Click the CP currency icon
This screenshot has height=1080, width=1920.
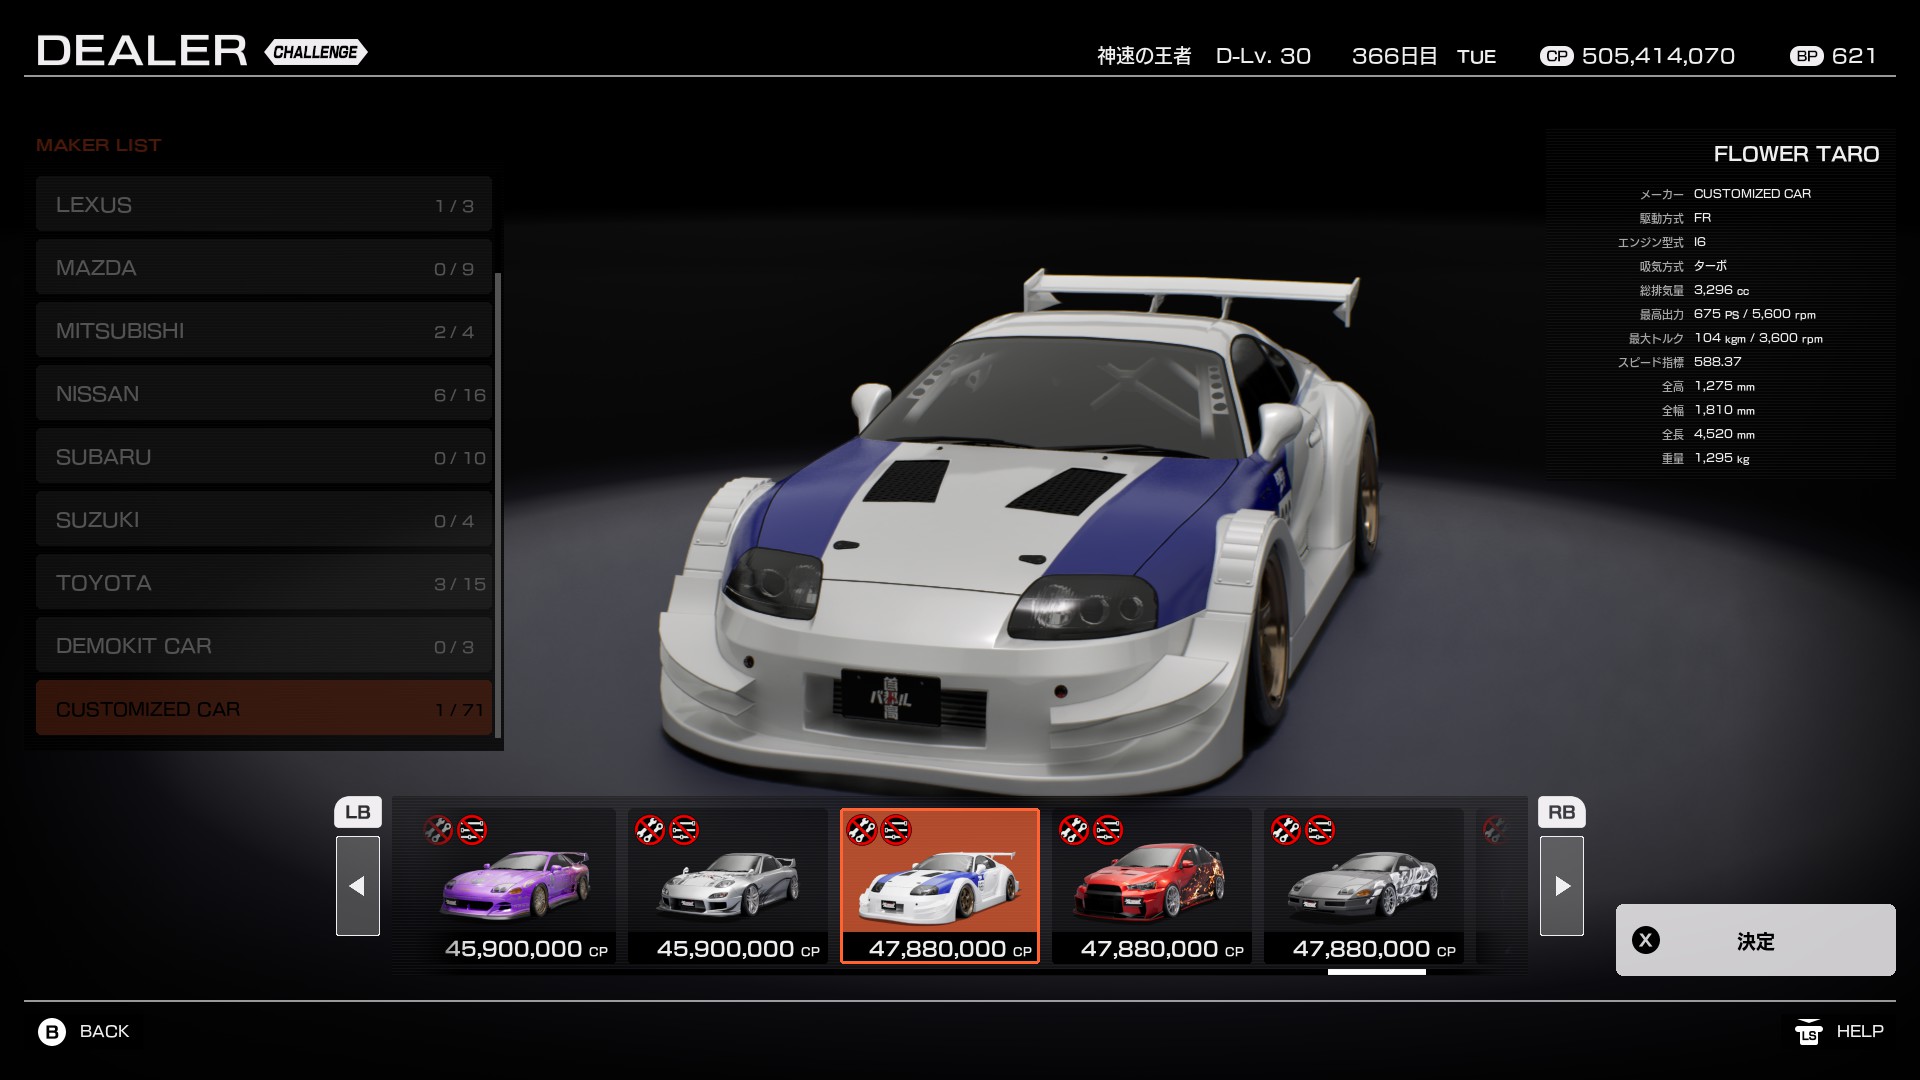[1557, 56]
